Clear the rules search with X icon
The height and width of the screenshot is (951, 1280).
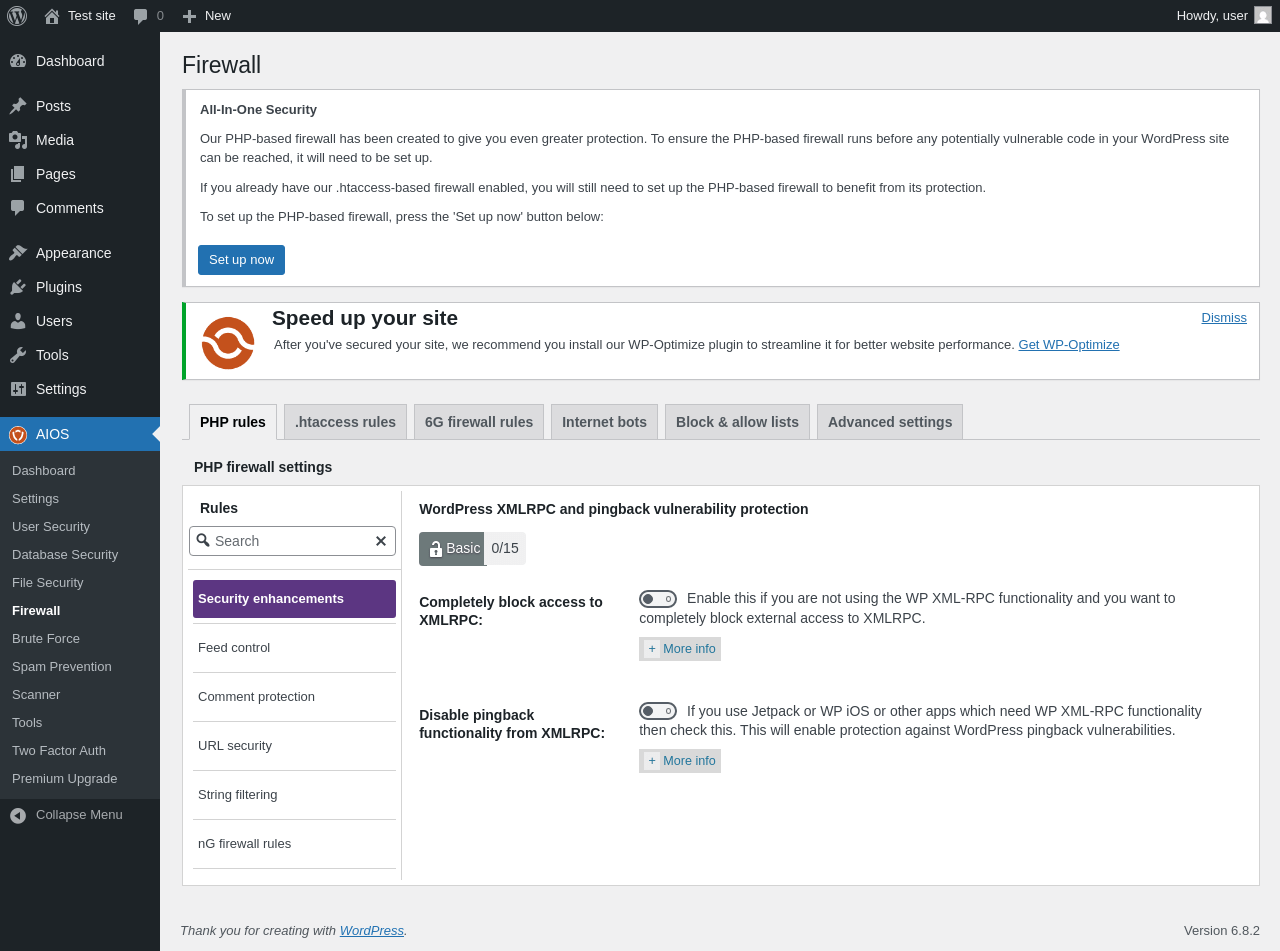pyautogui.click(x=381, y=541)
